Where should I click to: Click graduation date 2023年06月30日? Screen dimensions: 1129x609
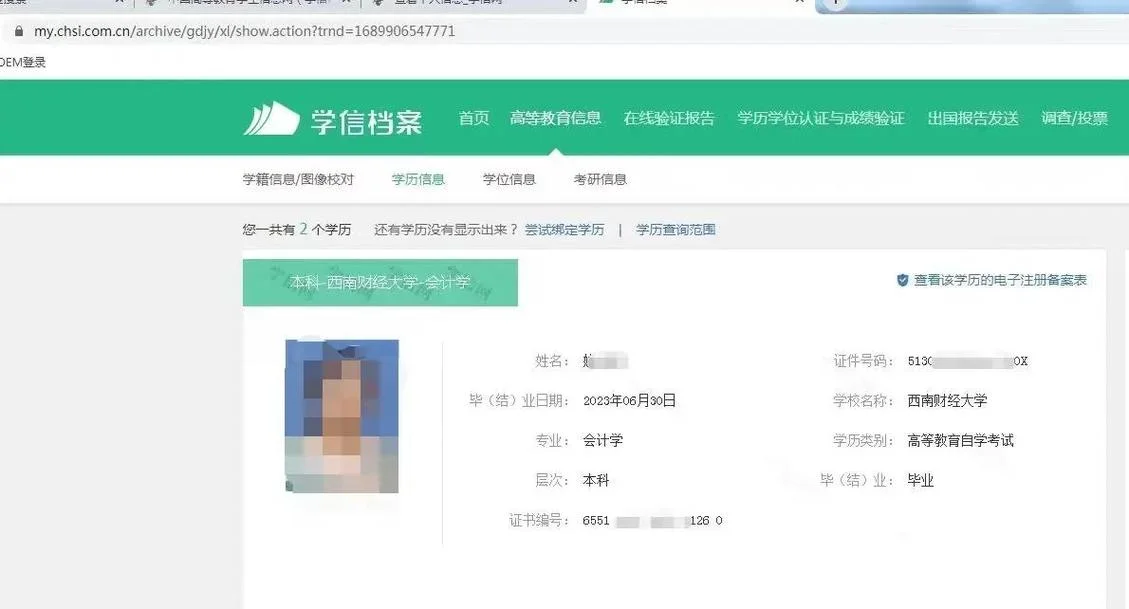coord(629,401)
